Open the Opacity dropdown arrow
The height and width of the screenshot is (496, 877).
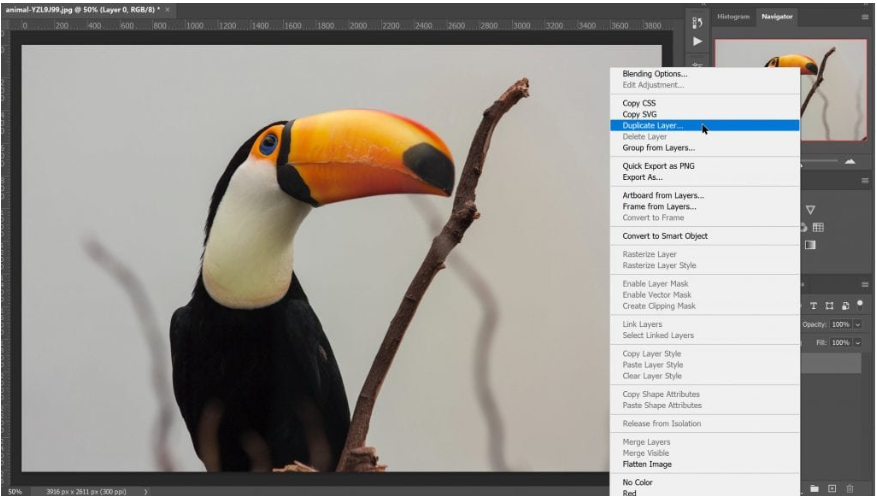pyautogui.click(x=857, y=324)
